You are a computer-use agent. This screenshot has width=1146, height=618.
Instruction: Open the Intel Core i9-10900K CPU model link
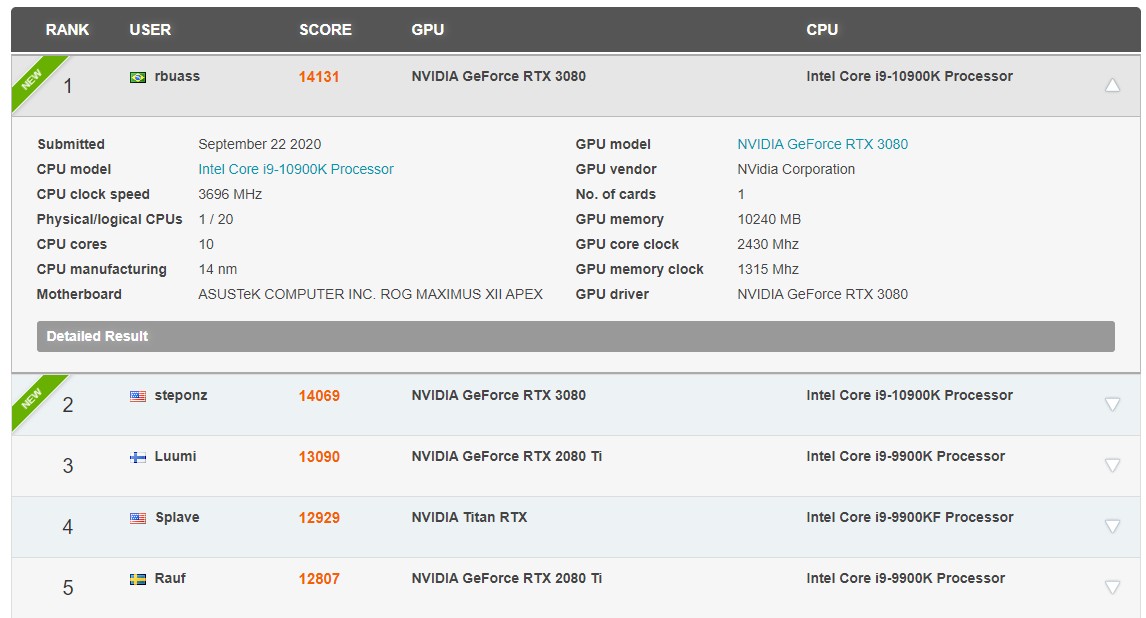coord(296,169)
